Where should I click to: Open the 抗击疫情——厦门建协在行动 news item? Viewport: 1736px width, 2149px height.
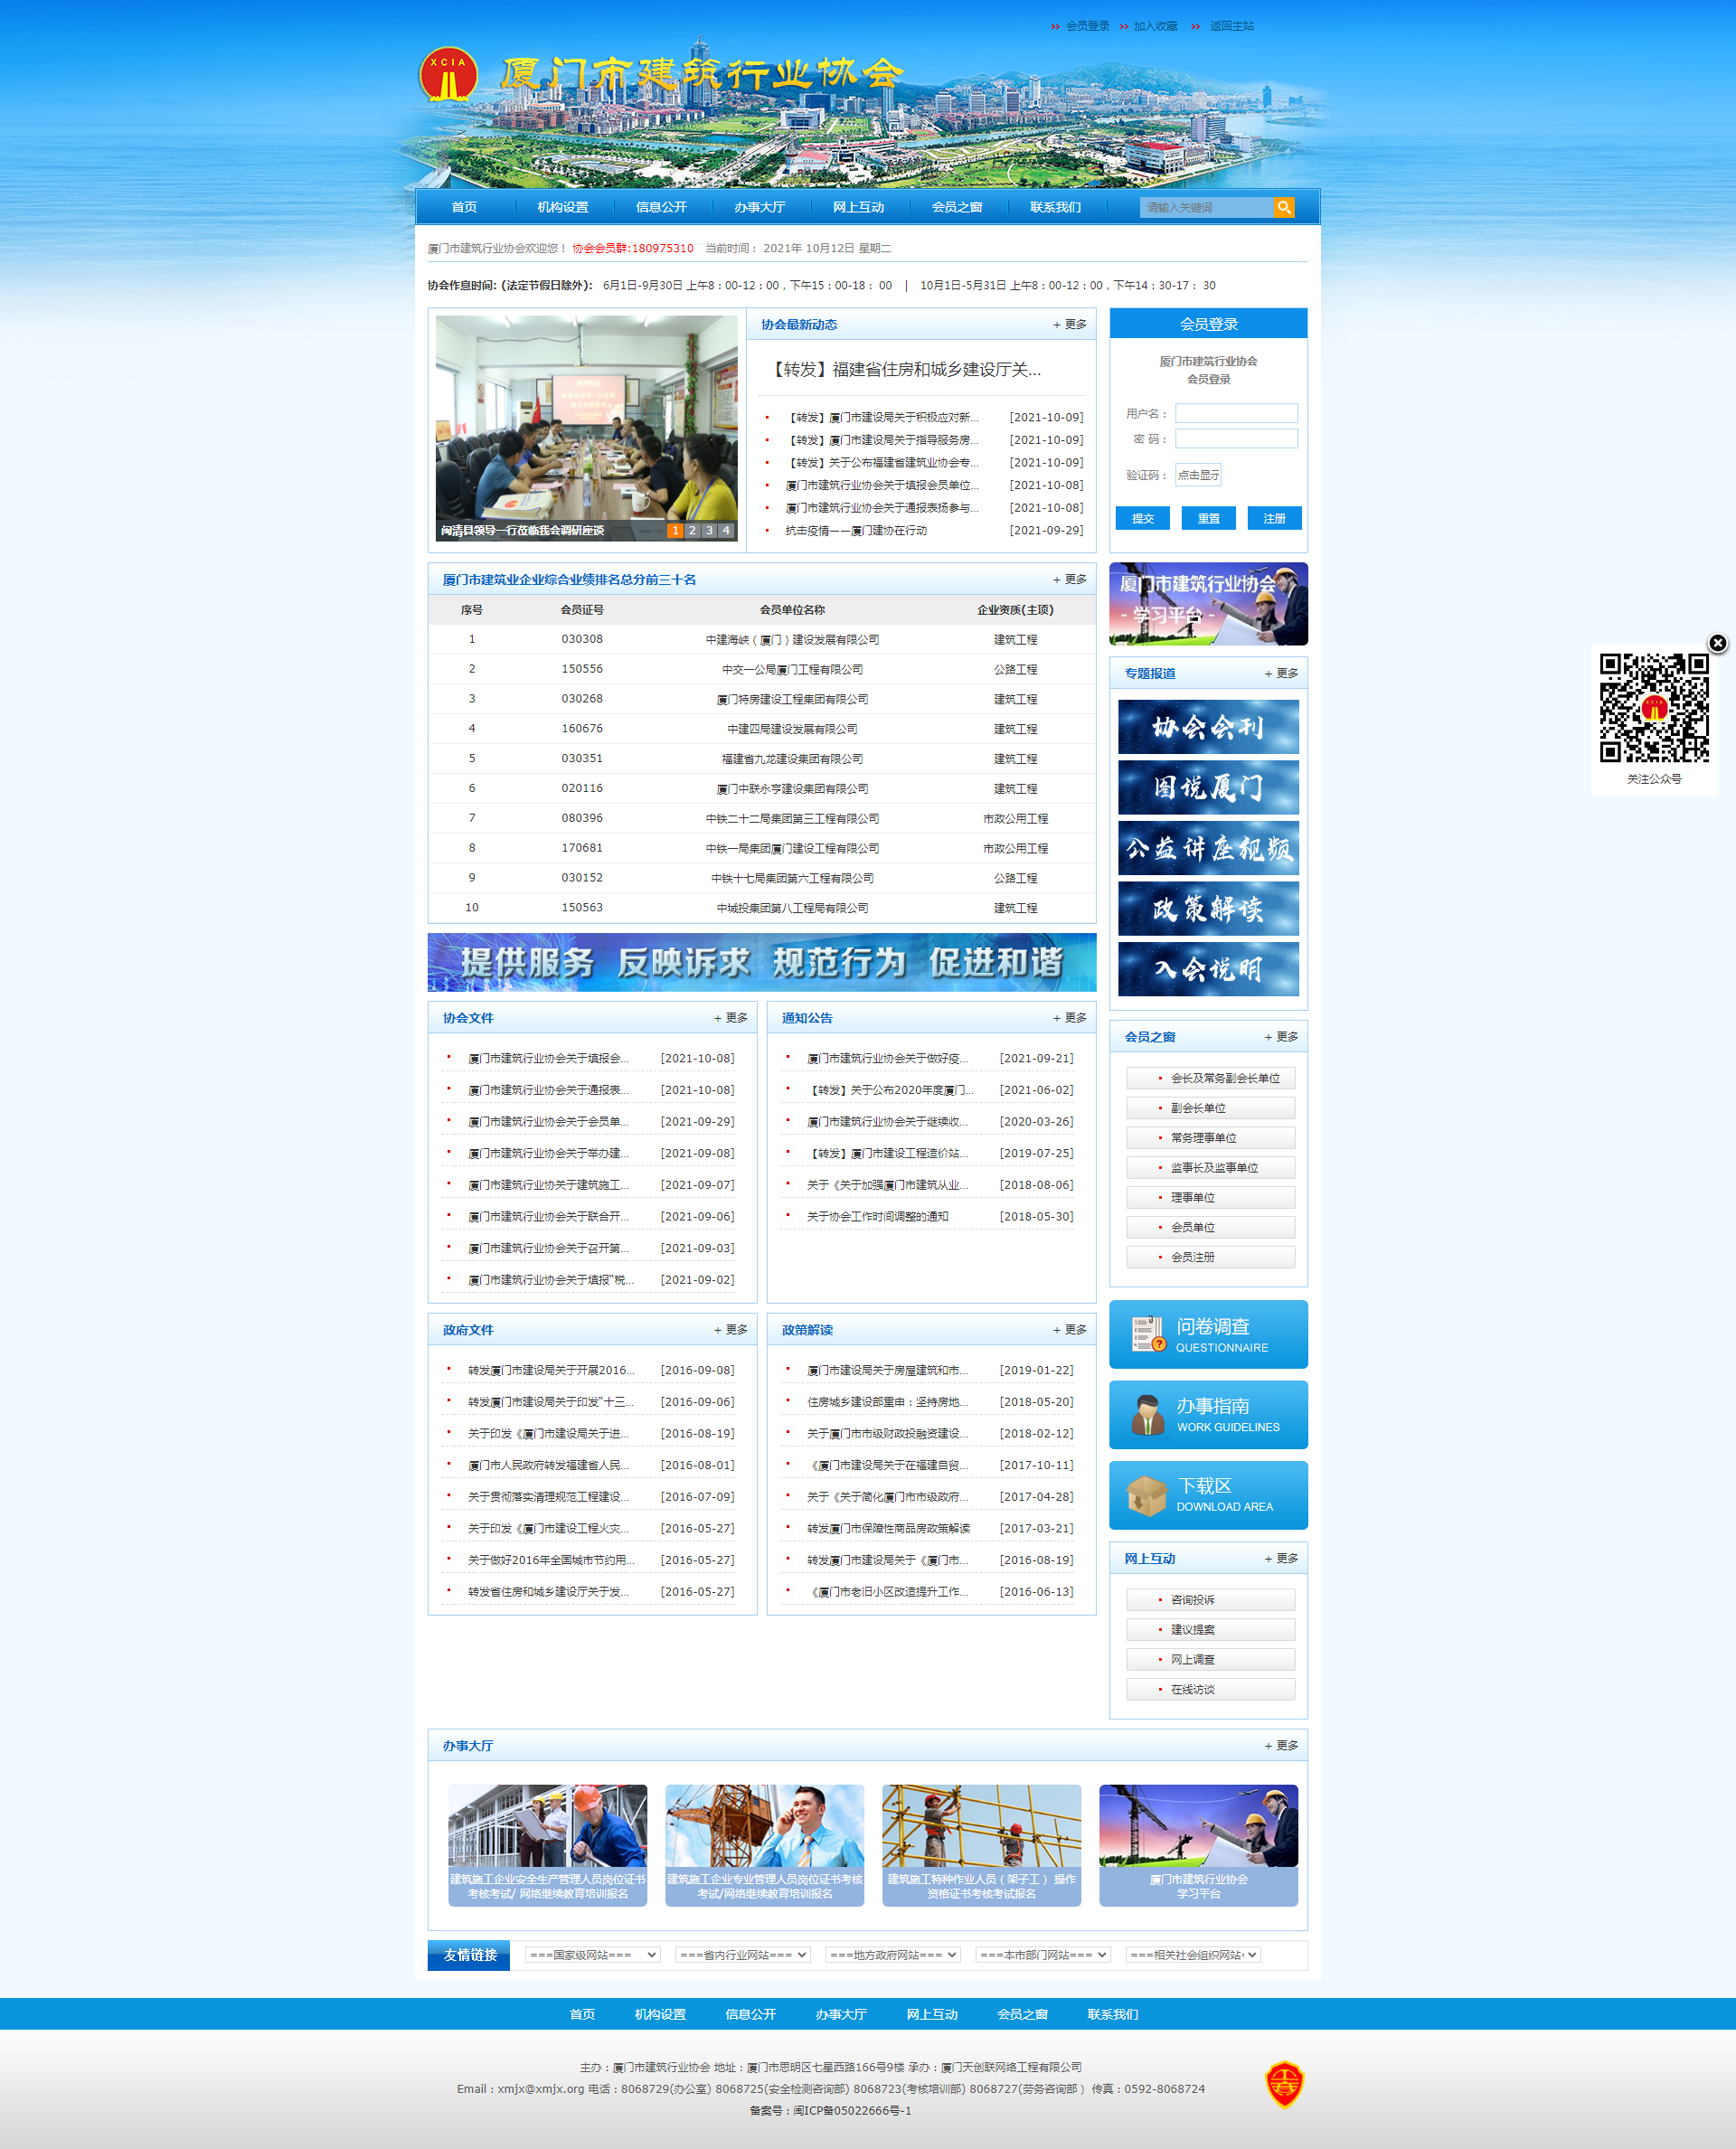[856, 530]
